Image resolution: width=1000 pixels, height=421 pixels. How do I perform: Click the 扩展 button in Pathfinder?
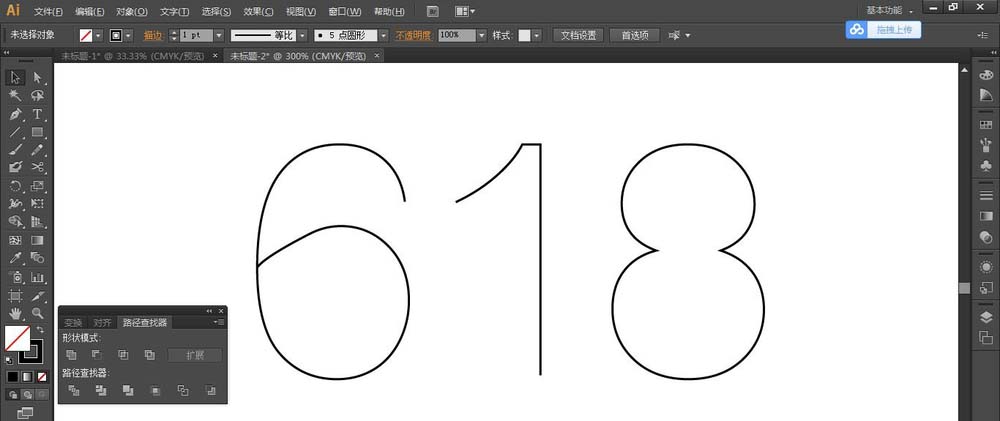pos(195,355)
